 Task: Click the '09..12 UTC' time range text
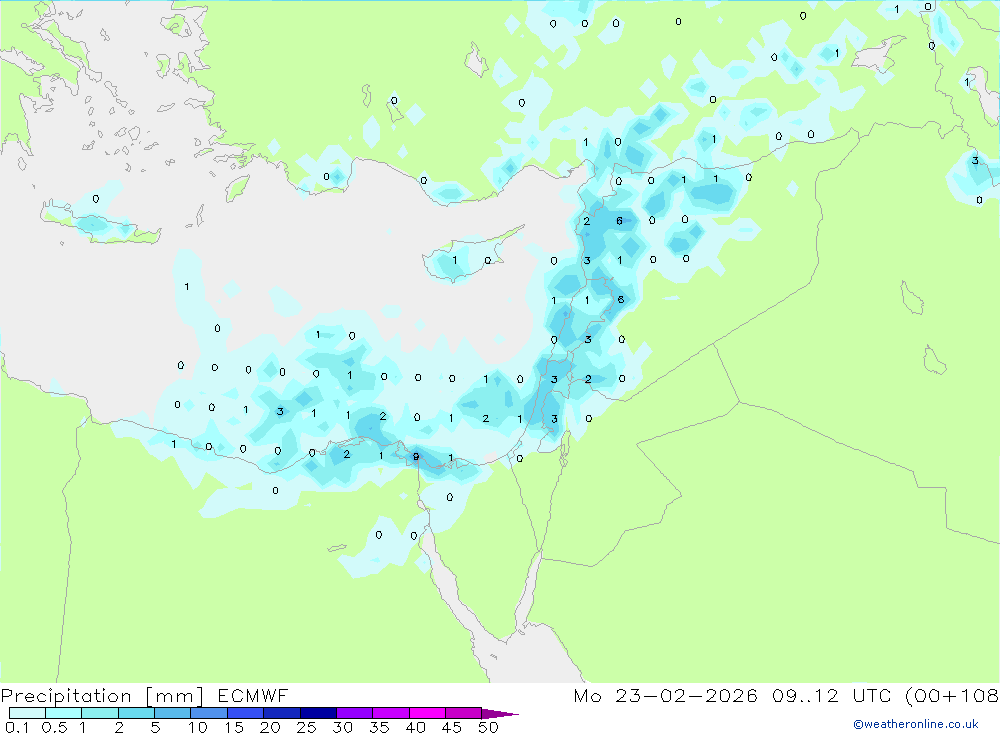pos(831,696)
